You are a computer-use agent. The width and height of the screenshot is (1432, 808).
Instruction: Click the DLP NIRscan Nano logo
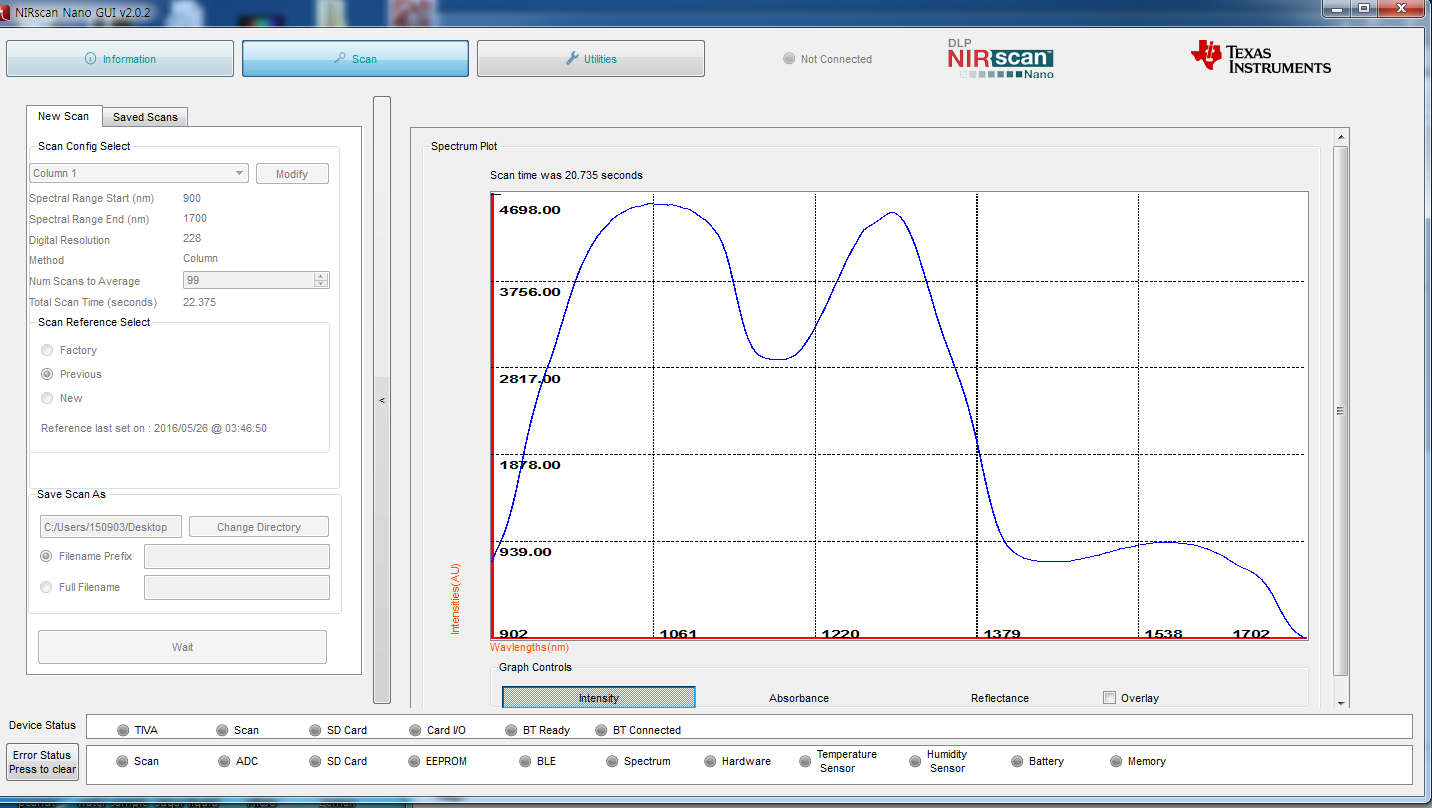point(1000,59)
